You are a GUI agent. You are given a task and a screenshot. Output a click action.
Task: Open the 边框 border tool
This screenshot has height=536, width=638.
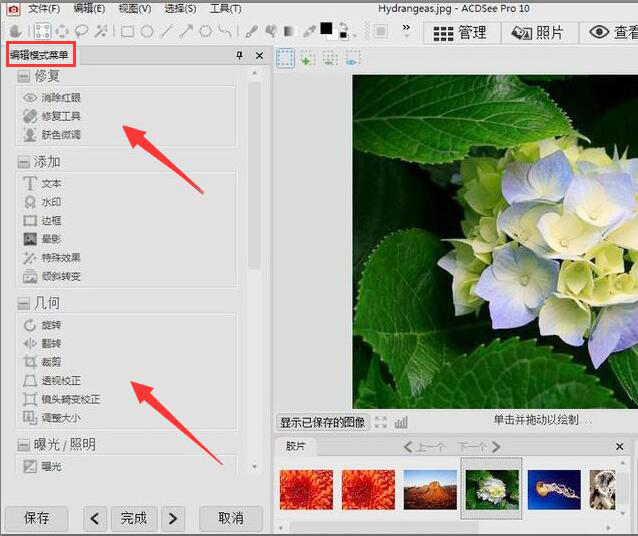pyautogui.click(x=42, y=221)
